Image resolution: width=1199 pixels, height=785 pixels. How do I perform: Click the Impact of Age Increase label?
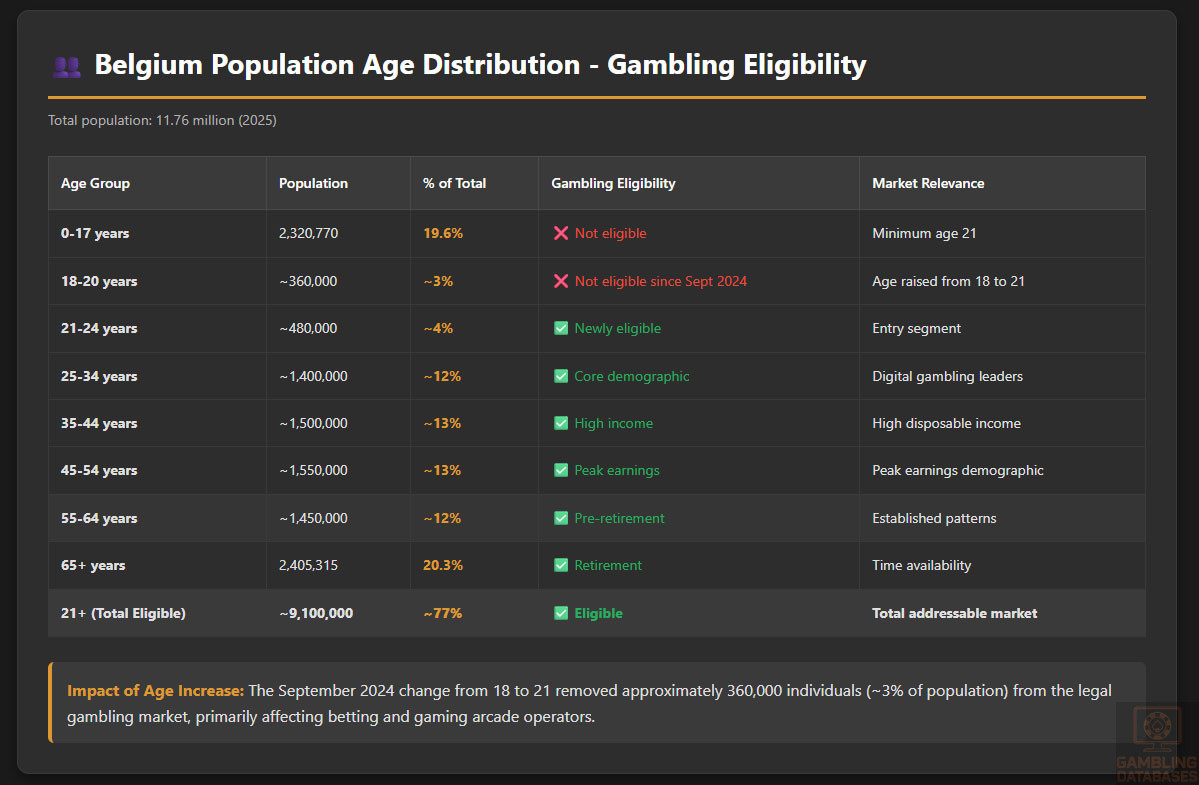click(155, 691)
